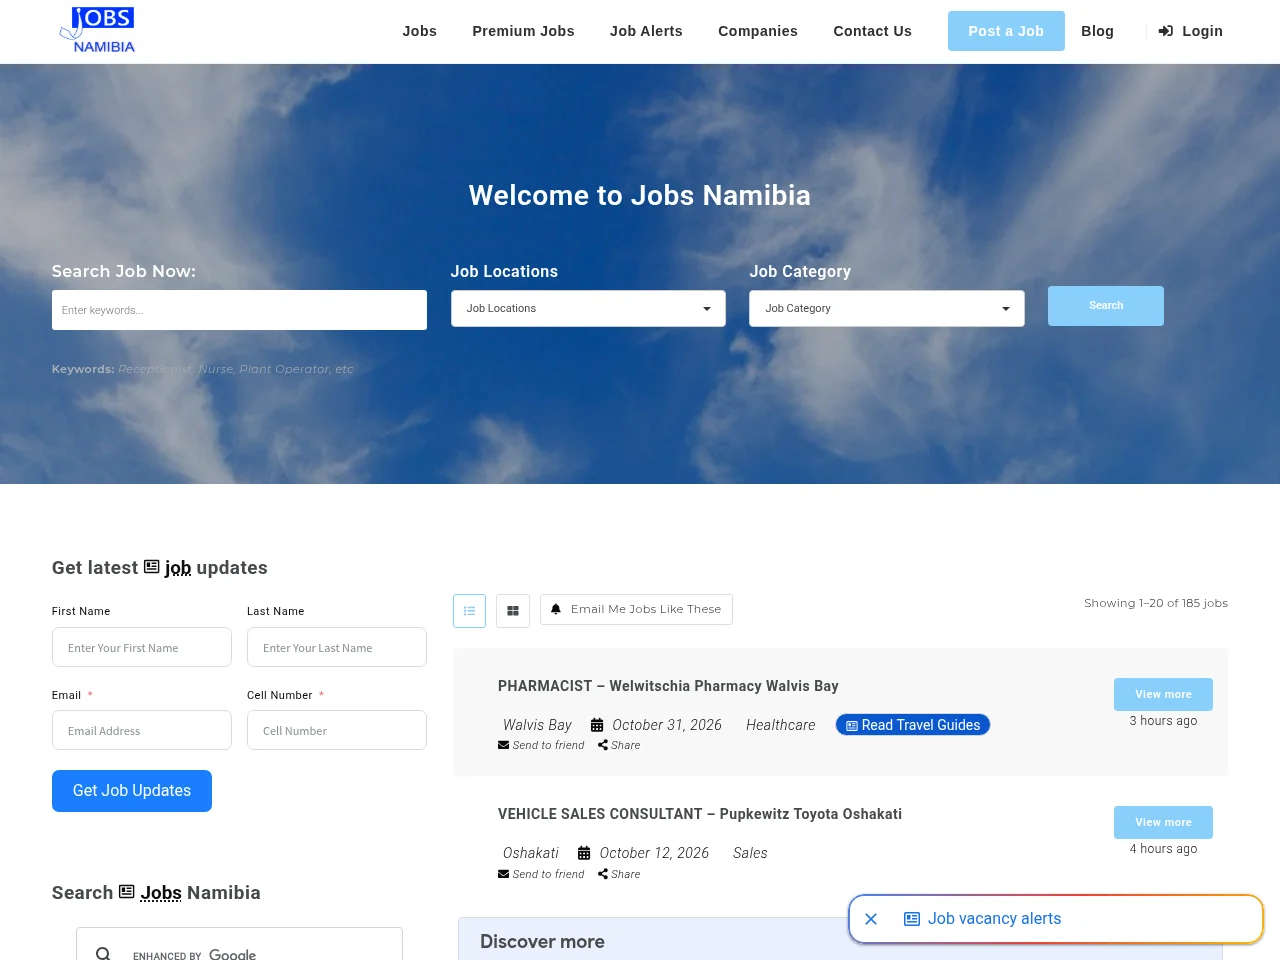The width and height of the screenshot is (1280, 960).
Task: Click the Sales category tag
Action: point(750,853)
